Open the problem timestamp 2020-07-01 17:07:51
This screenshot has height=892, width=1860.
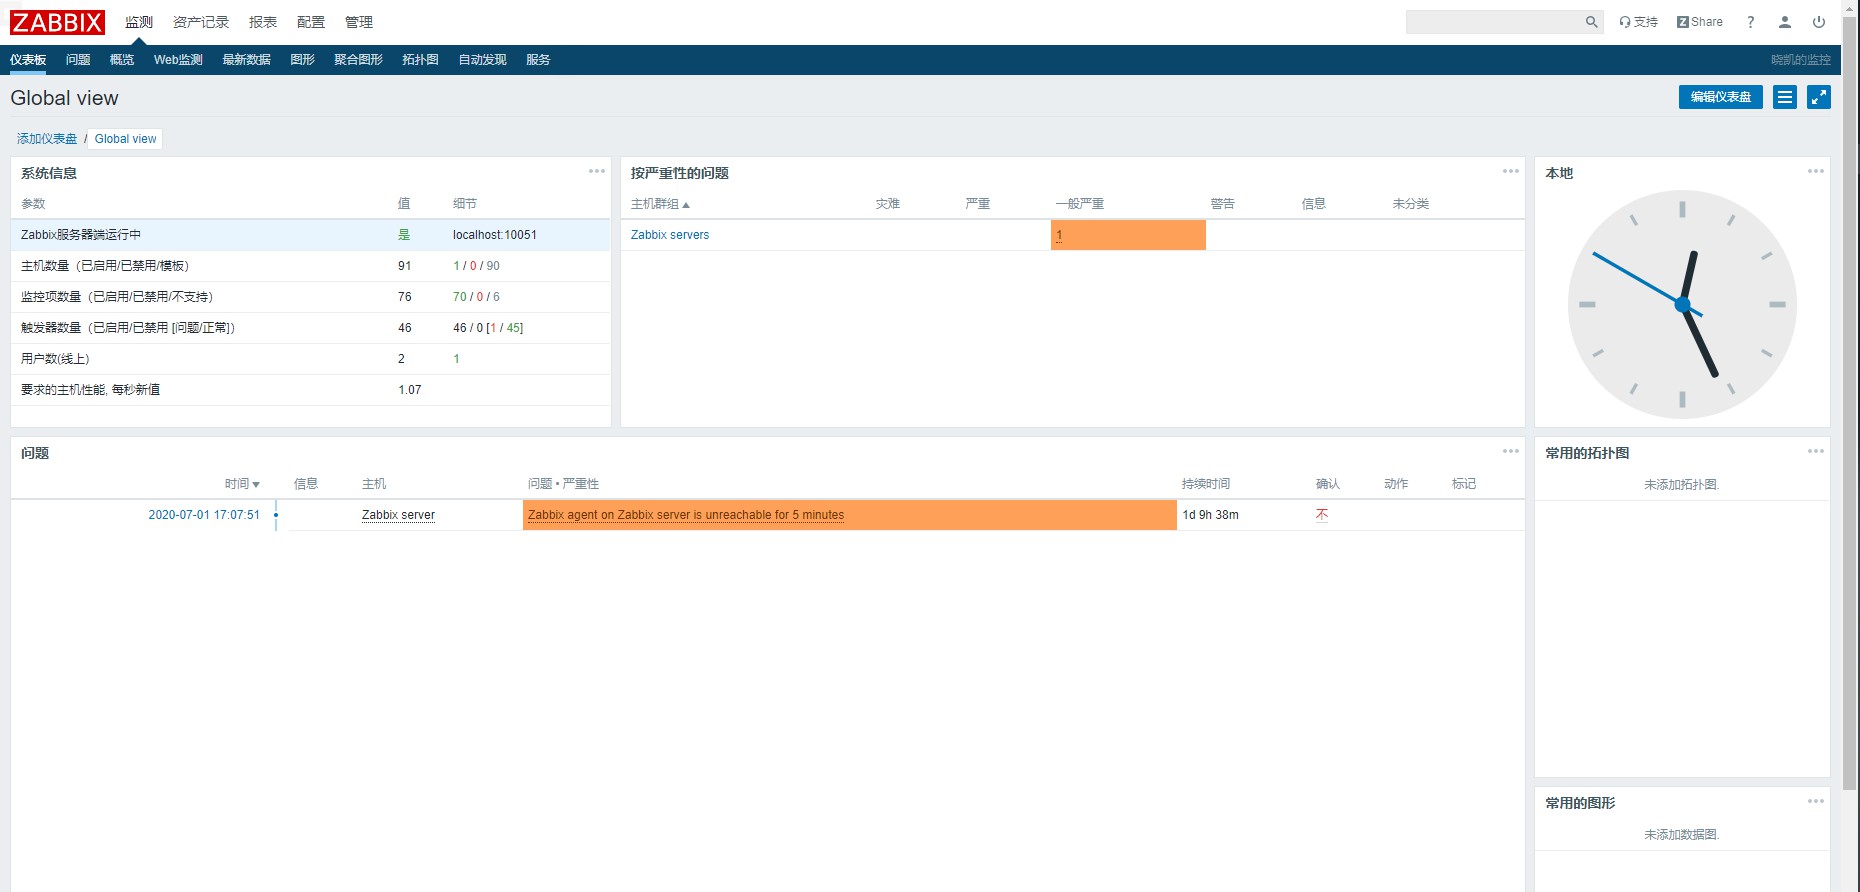pyautogui.click(x=204, y=515)
